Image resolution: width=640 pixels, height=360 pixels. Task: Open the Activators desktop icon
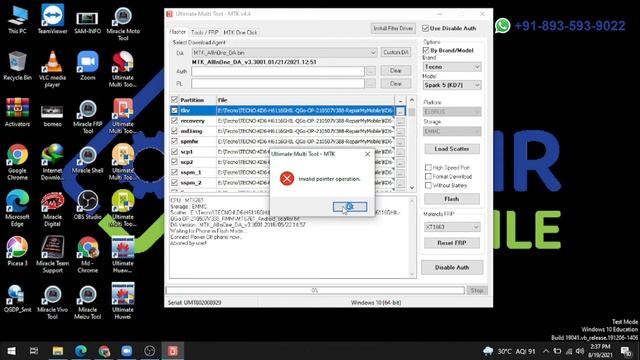(x=17, y=112)
